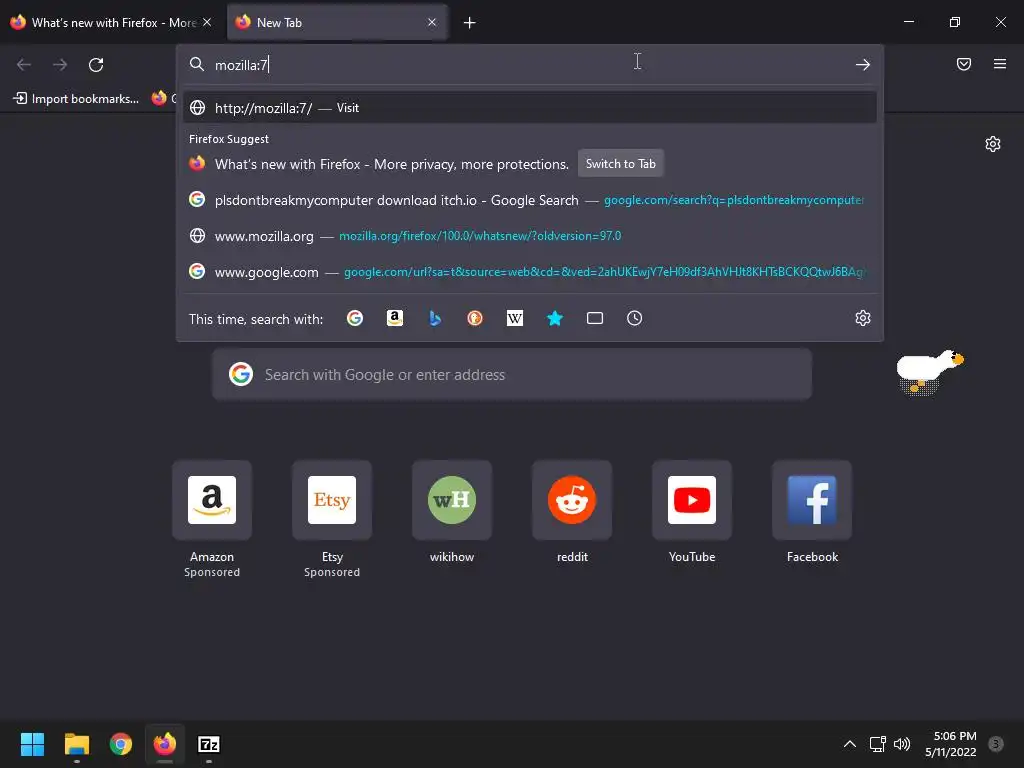Image resolution: width=1024 pixels, height=768 pixels.
Task: Search this time with Bing icon
Action: pos(435,318)
